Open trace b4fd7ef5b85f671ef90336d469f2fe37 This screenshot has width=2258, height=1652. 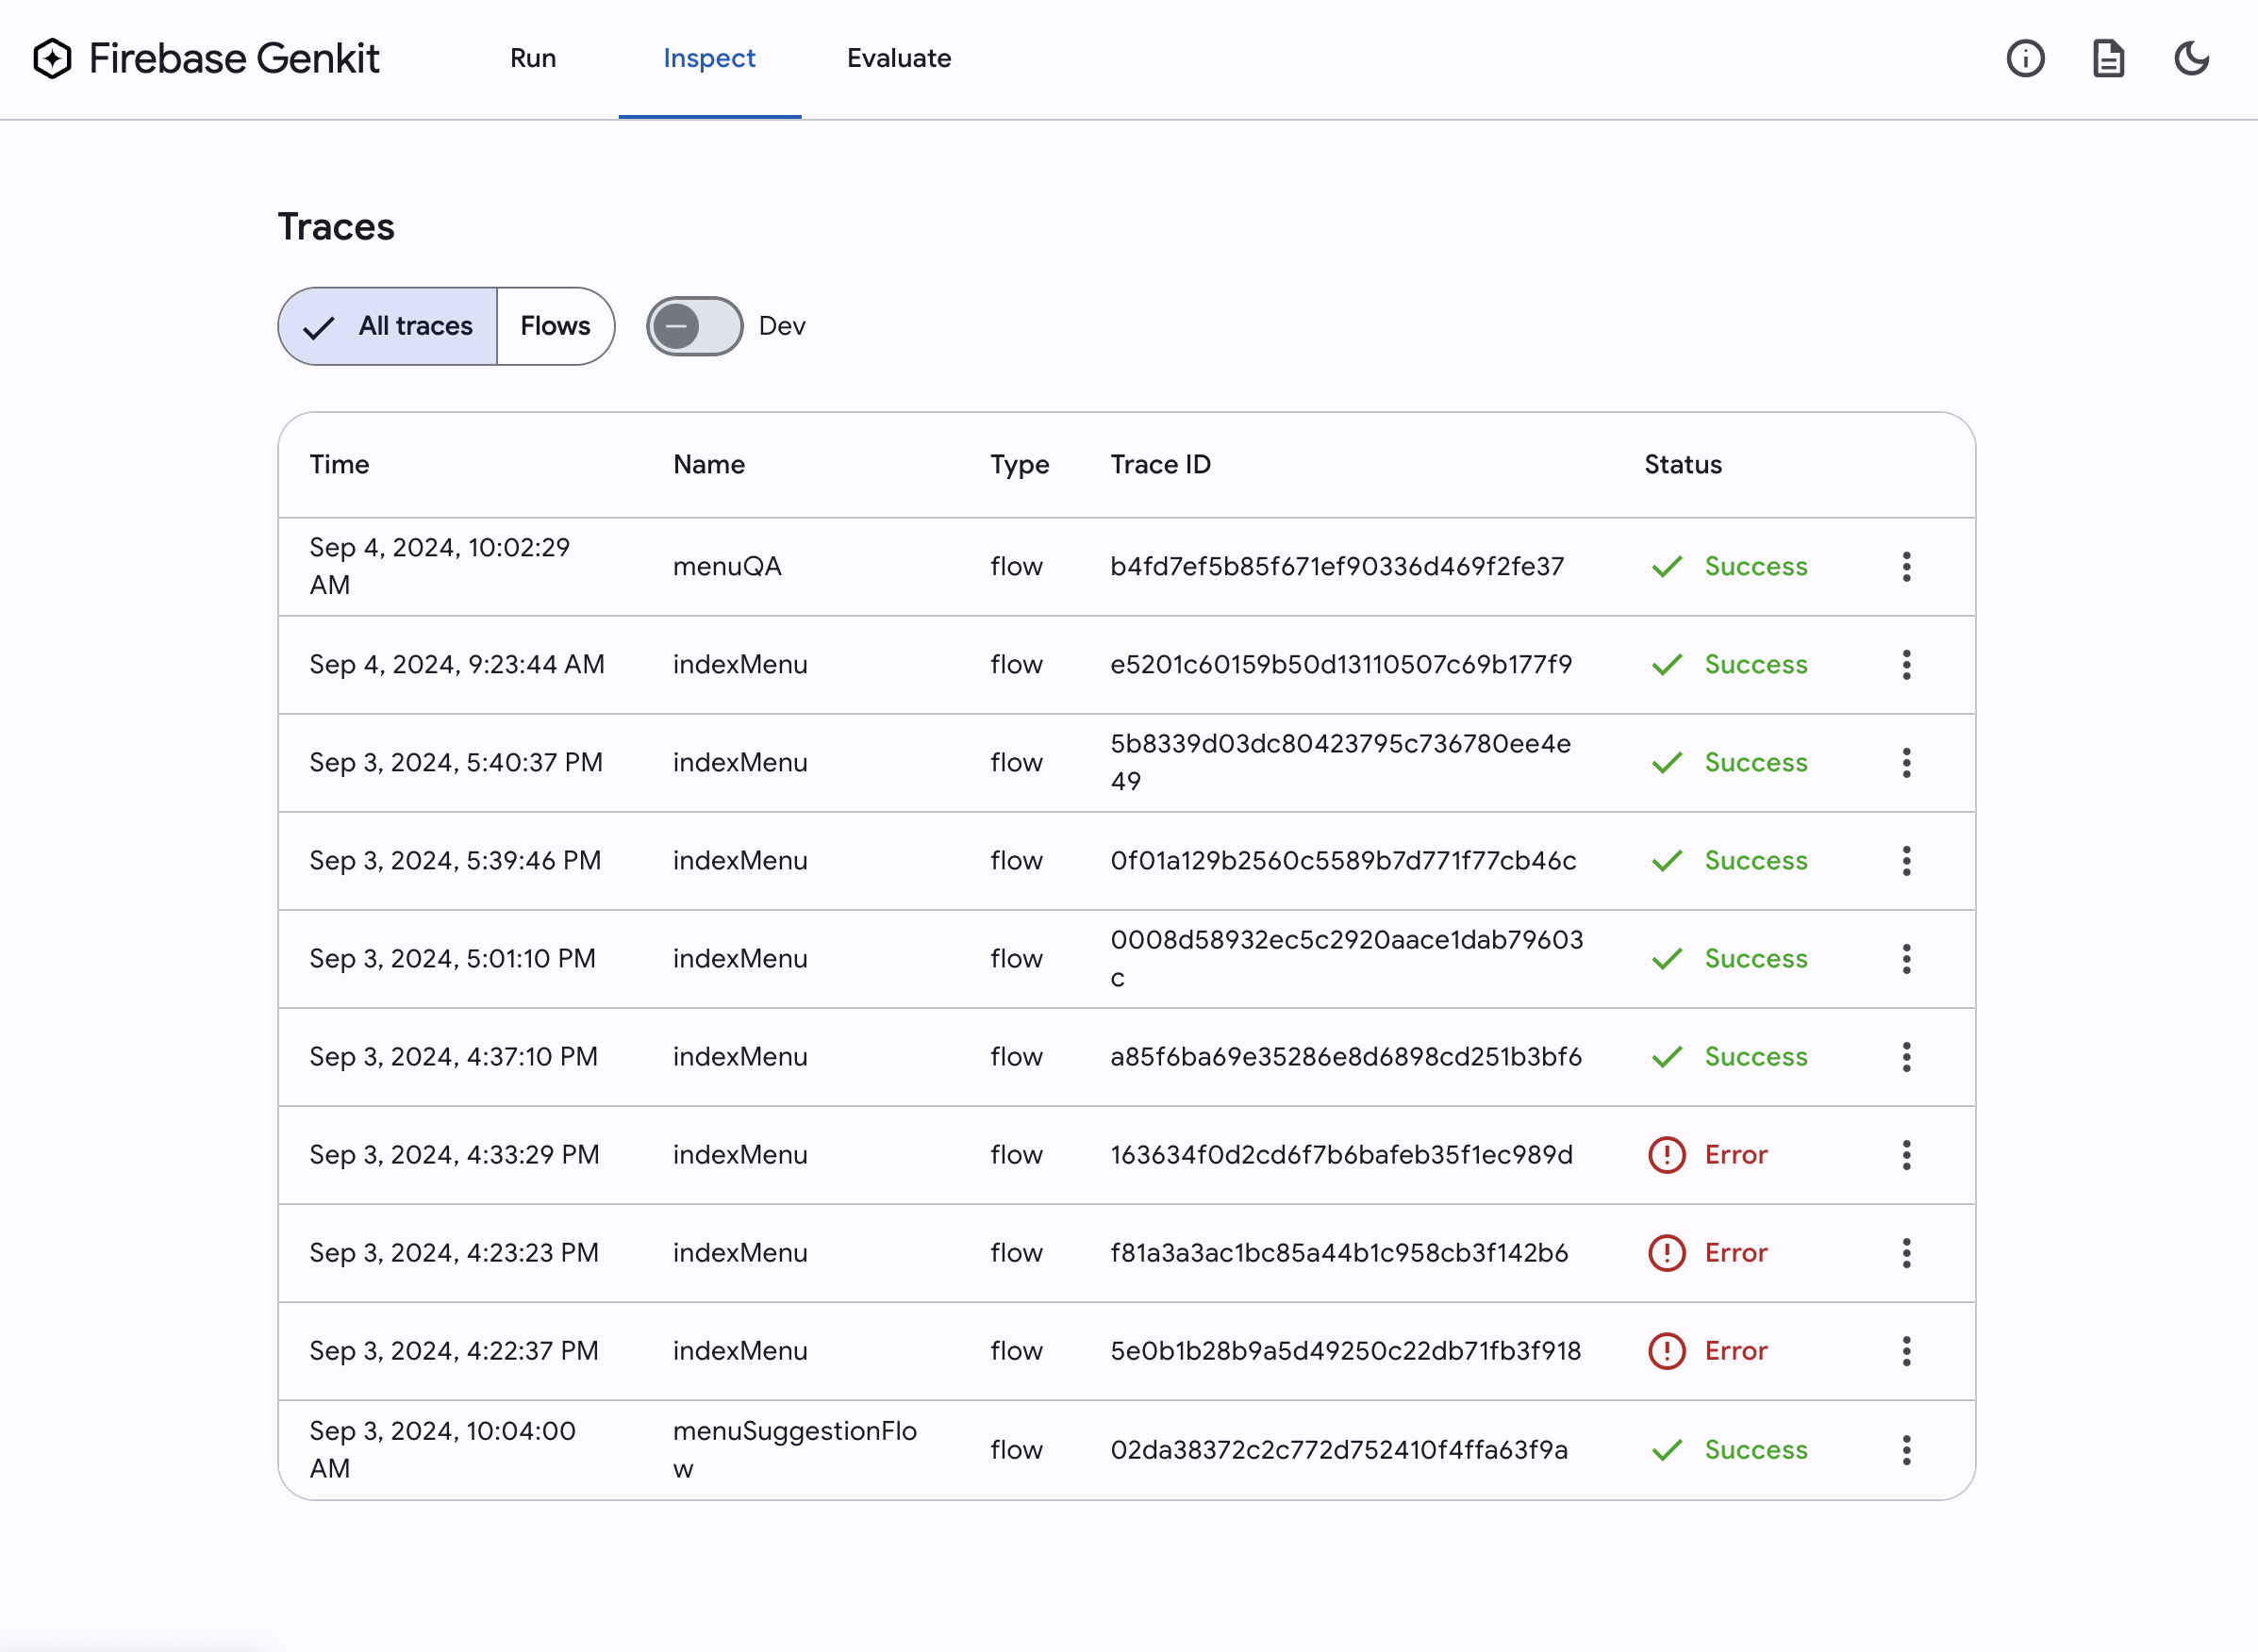pos(1336,566)
